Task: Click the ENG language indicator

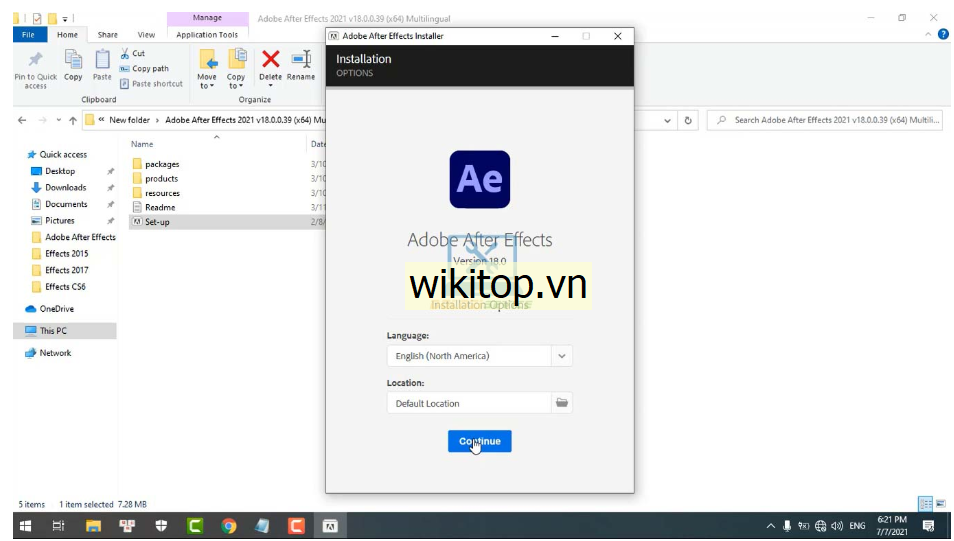Action: click(857, 526)
